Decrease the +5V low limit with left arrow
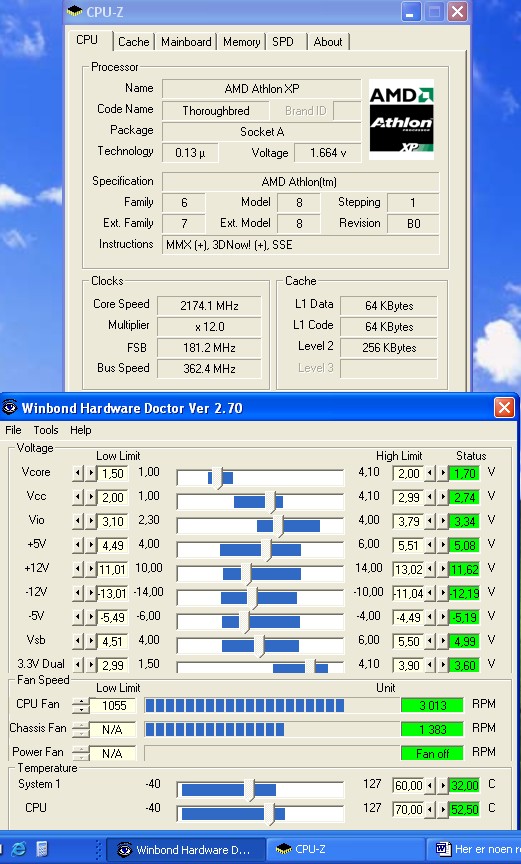The image size is (521, 864). (78, 546)
